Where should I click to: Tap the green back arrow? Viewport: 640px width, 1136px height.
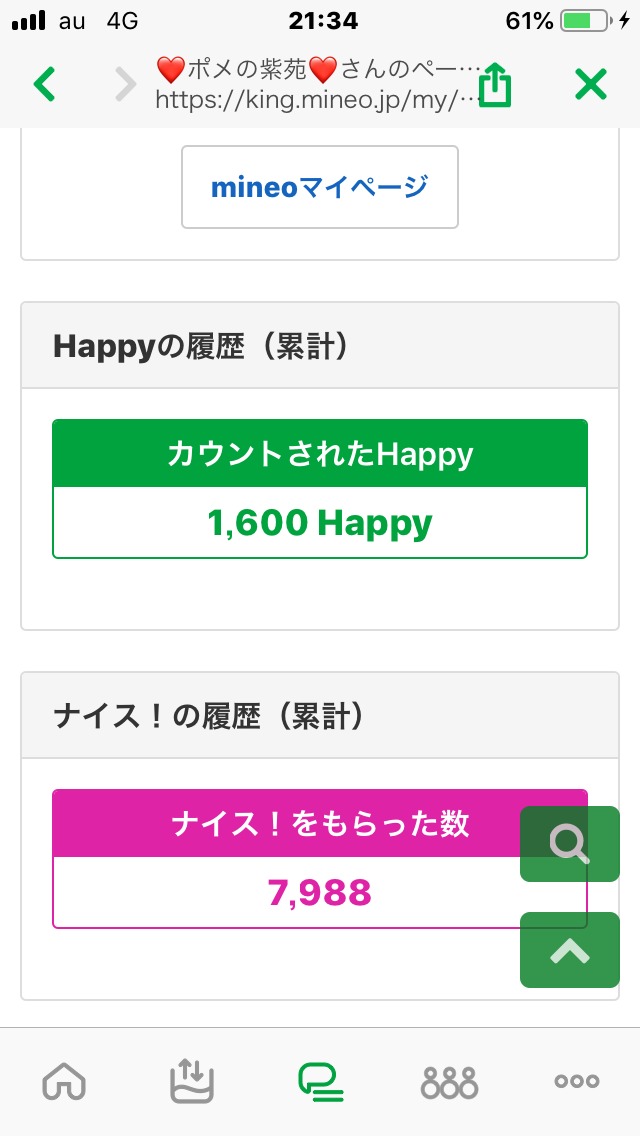[x=45, y=85]
